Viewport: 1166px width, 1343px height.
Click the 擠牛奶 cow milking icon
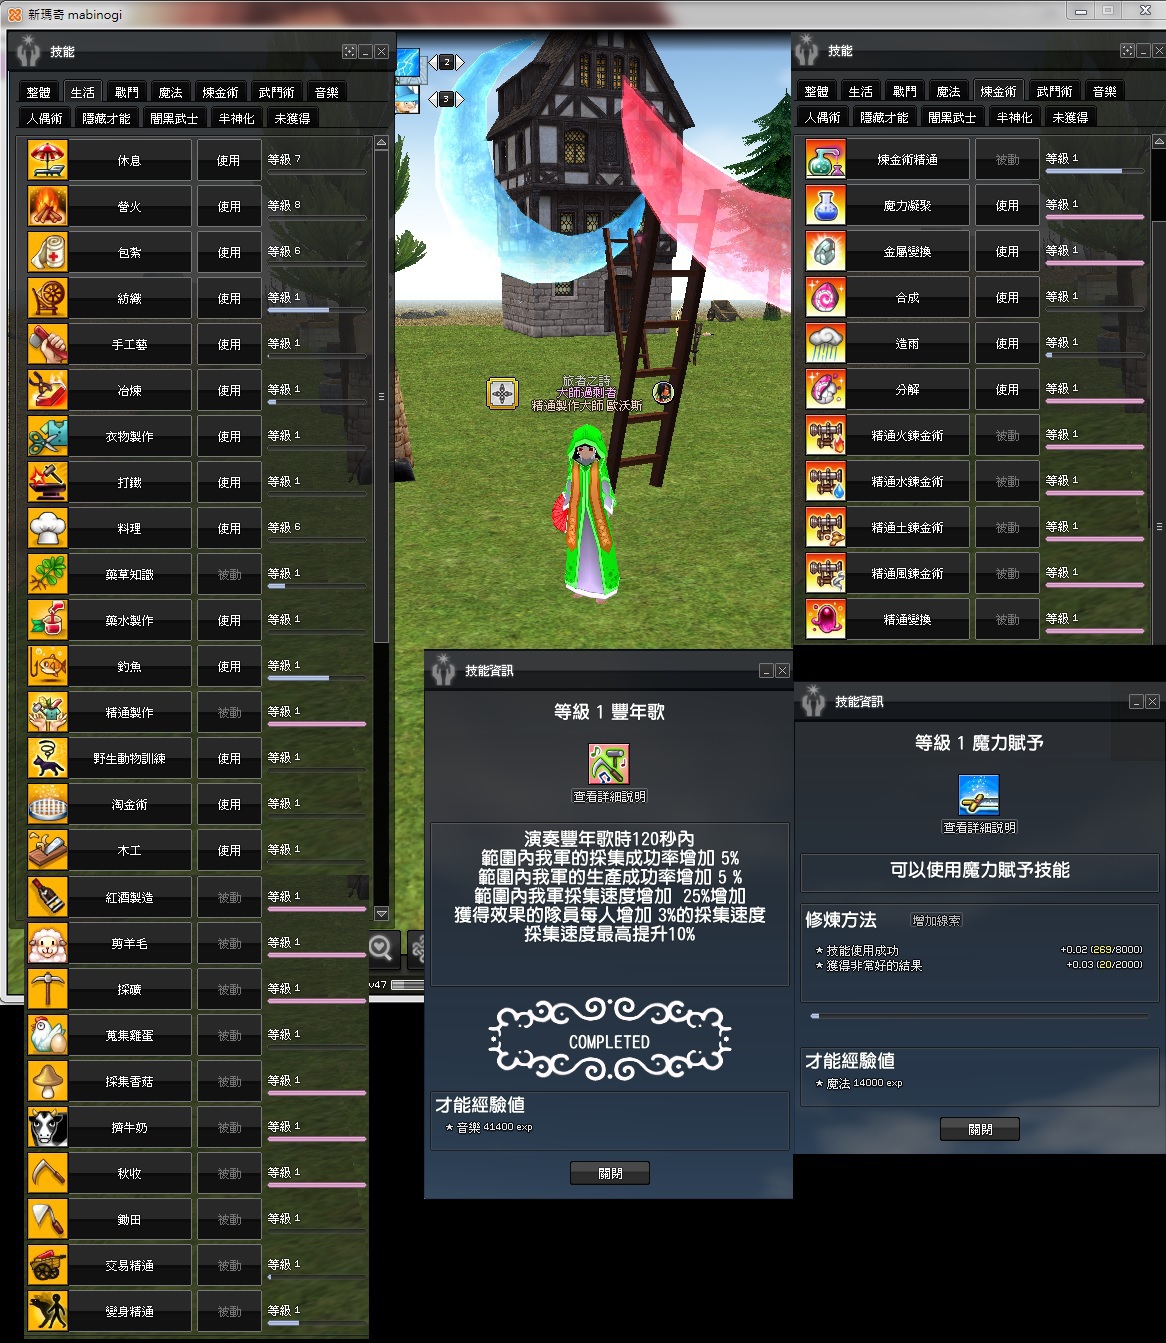[47, 1127]
